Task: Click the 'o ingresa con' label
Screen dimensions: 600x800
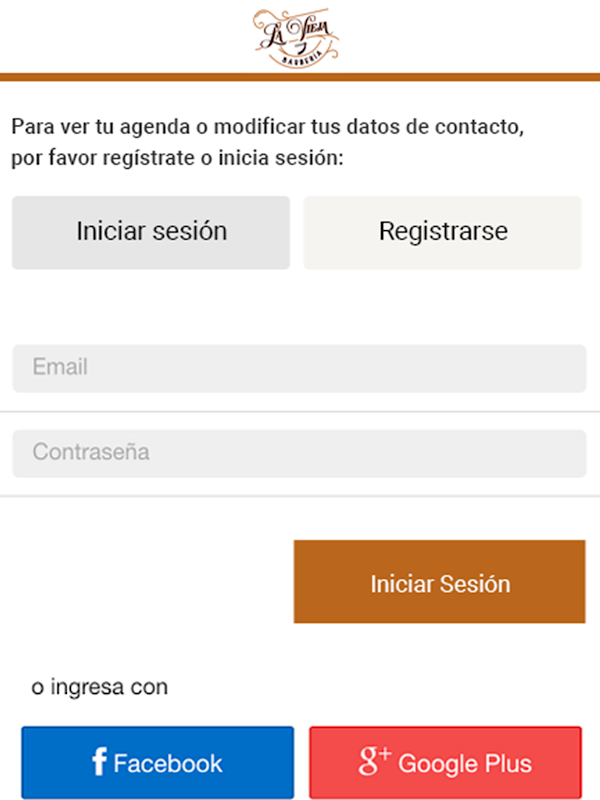Action: point(99,688)
